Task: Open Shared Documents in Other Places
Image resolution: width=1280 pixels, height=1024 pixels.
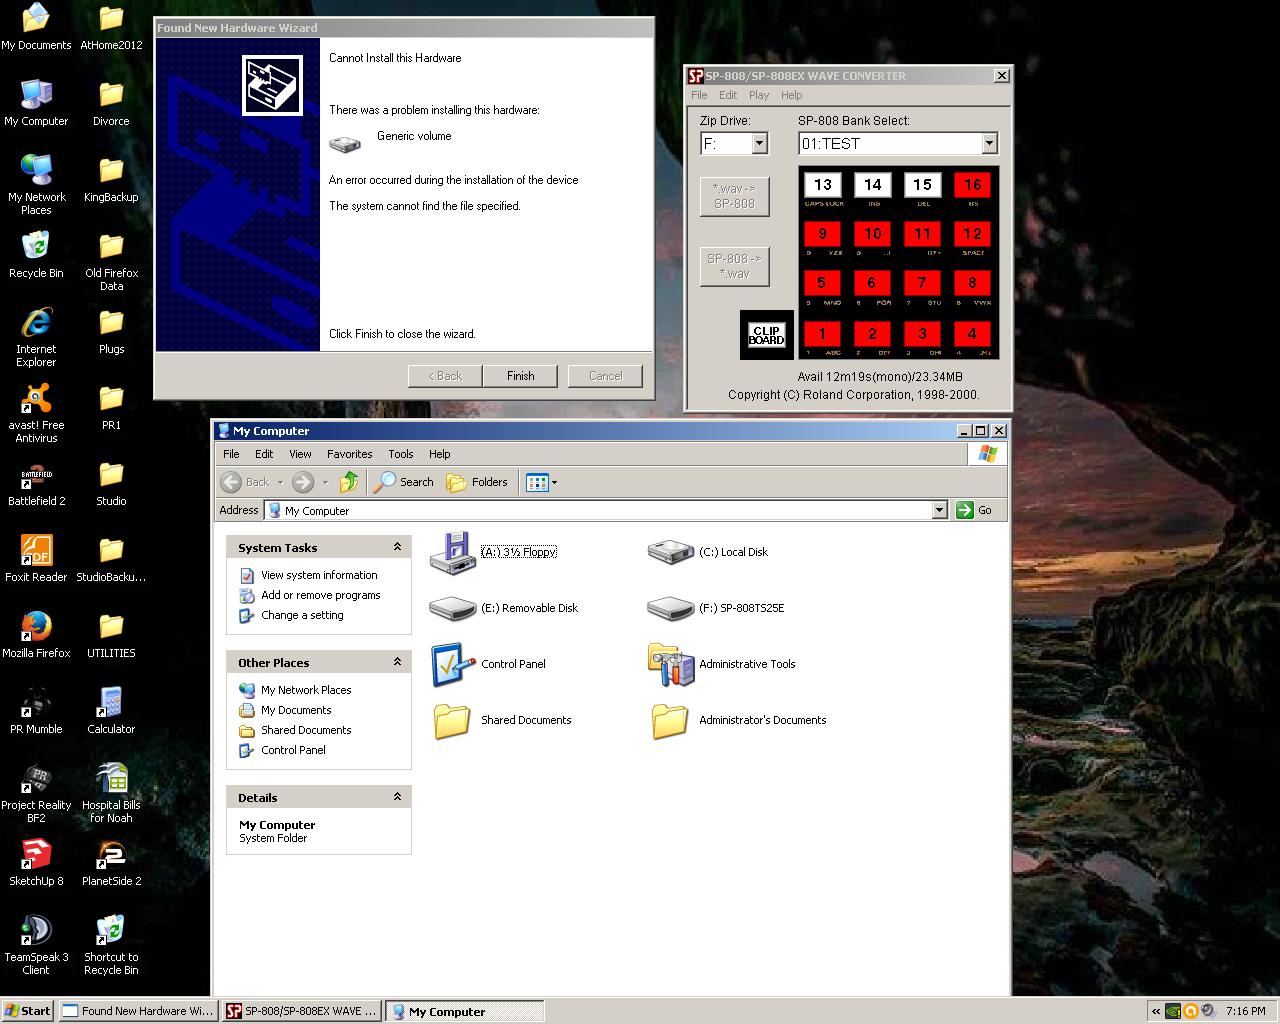Action: [x=306, y=730]
